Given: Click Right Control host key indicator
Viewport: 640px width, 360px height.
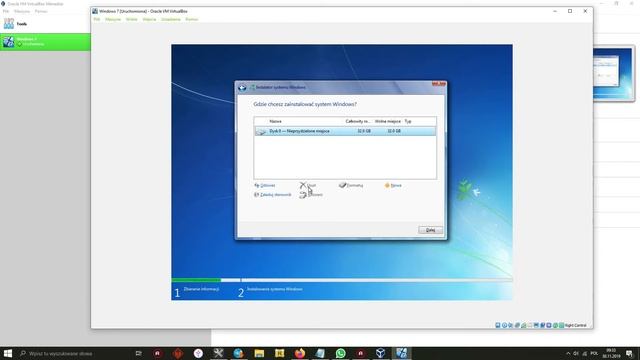Looking at the screenshot, I should point(576,325).
